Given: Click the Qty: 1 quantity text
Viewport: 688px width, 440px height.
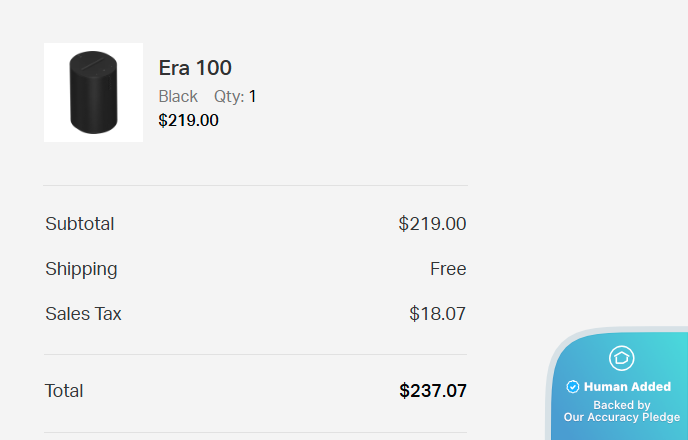Looking at the screenshot, I should click(235, 97).
